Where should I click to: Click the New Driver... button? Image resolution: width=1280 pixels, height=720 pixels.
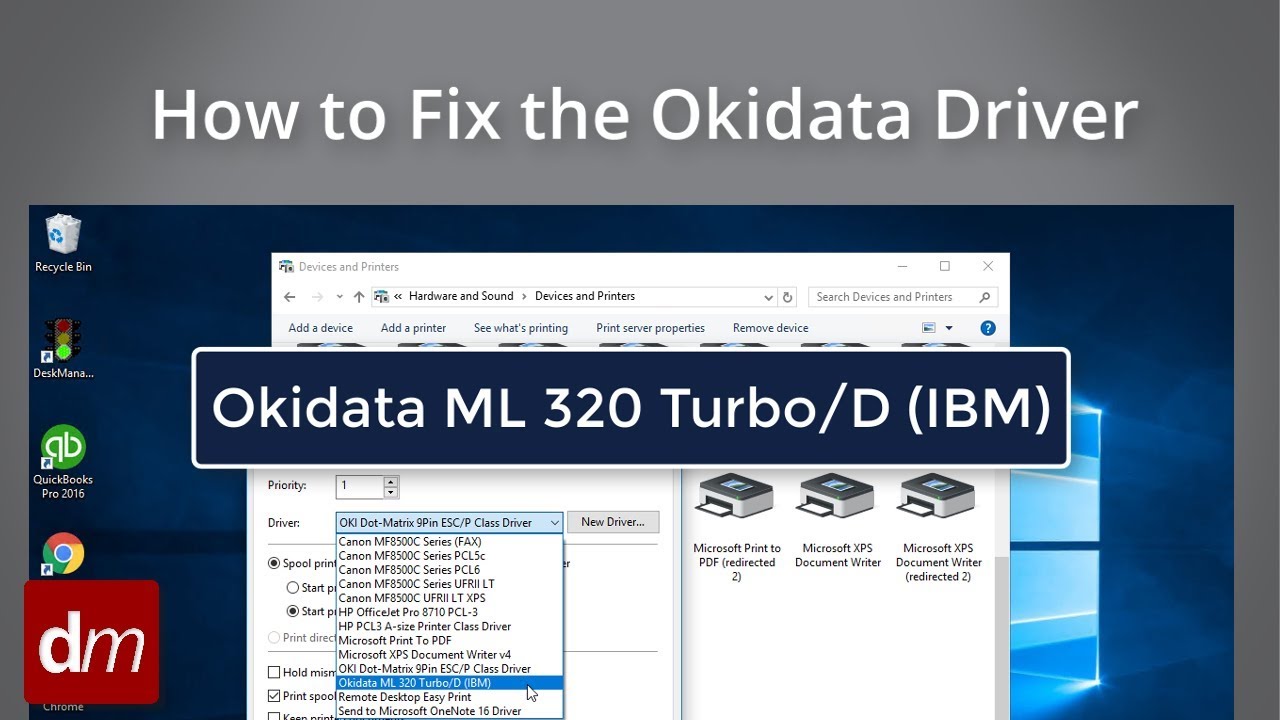(613, 522)
